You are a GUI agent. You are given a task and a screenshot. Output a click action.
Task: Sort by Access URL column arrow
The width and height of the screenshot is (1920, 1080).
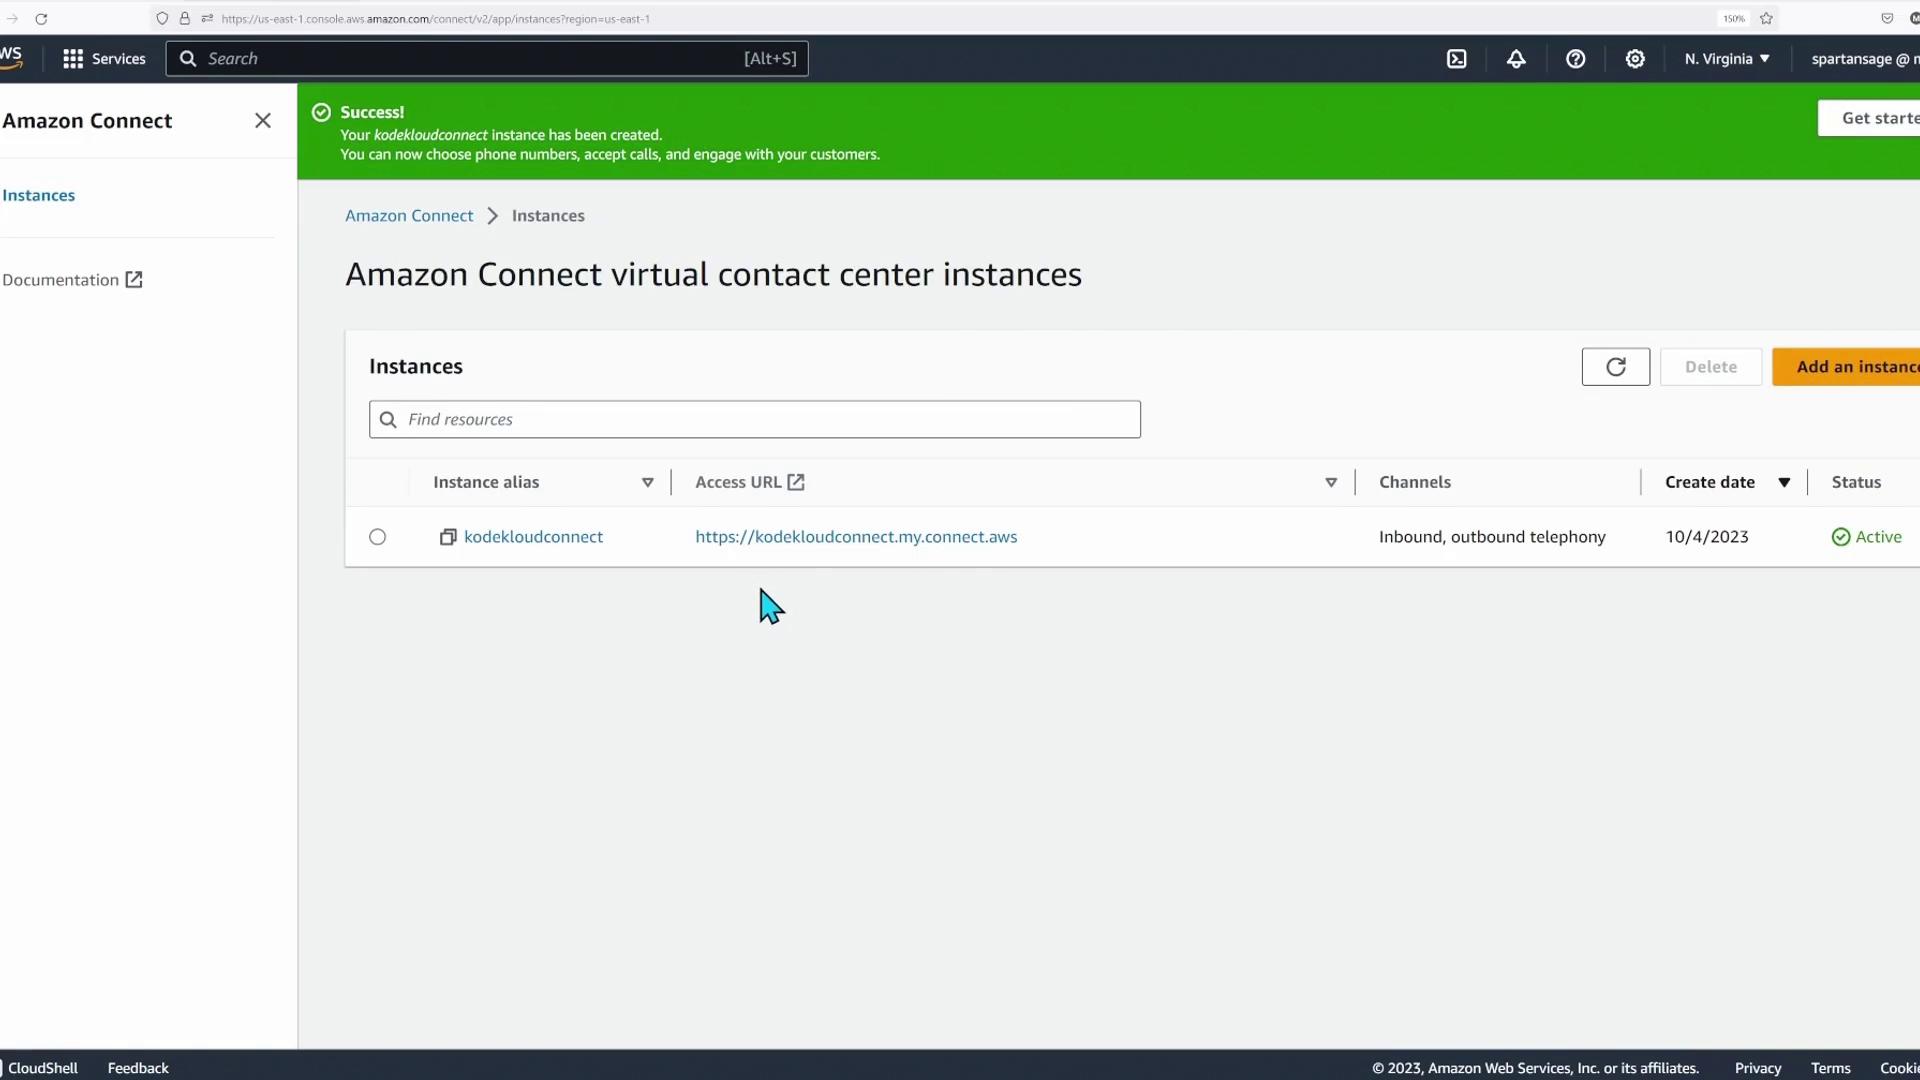coord(1331,482)
